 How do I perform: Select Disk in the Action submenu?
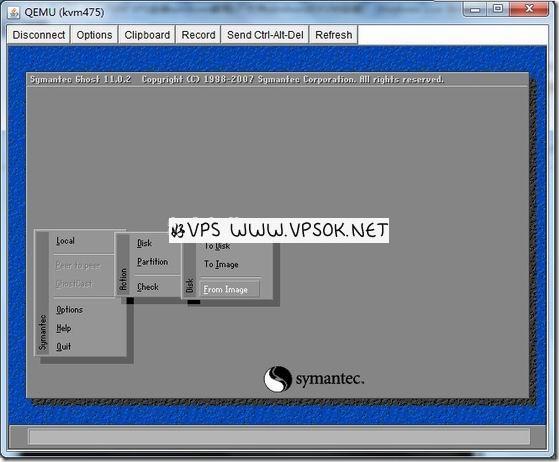[x=144, y=243]
